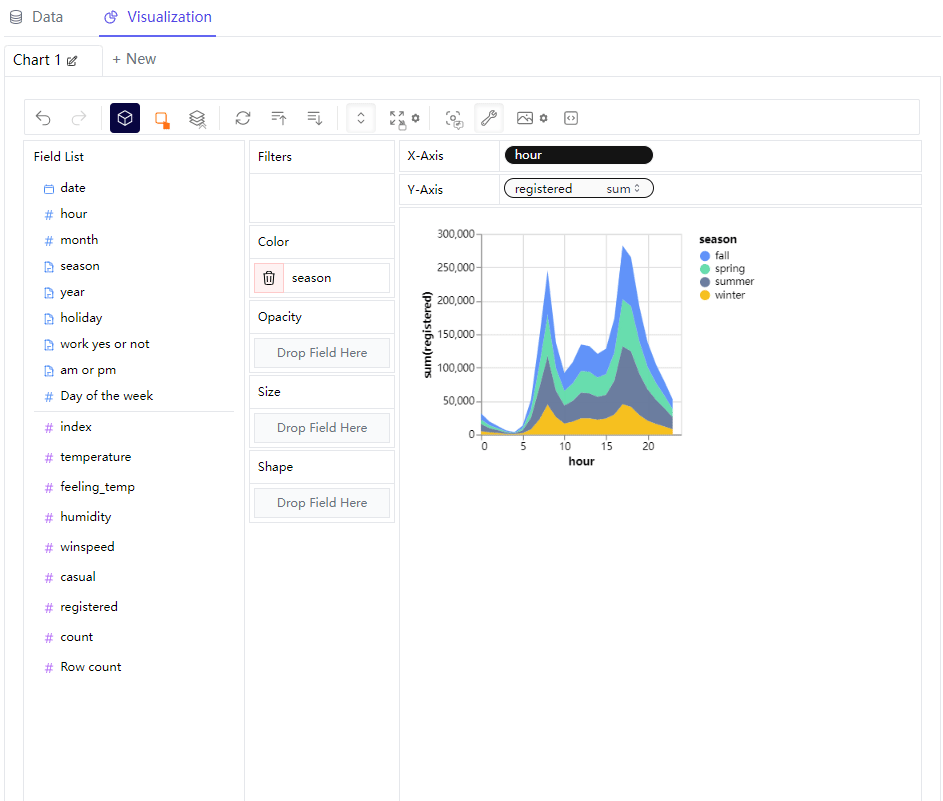Viewport: 943px width, 801px height.
Task: Click the Shape Drop Field Here box
Action: pos(322,503)
